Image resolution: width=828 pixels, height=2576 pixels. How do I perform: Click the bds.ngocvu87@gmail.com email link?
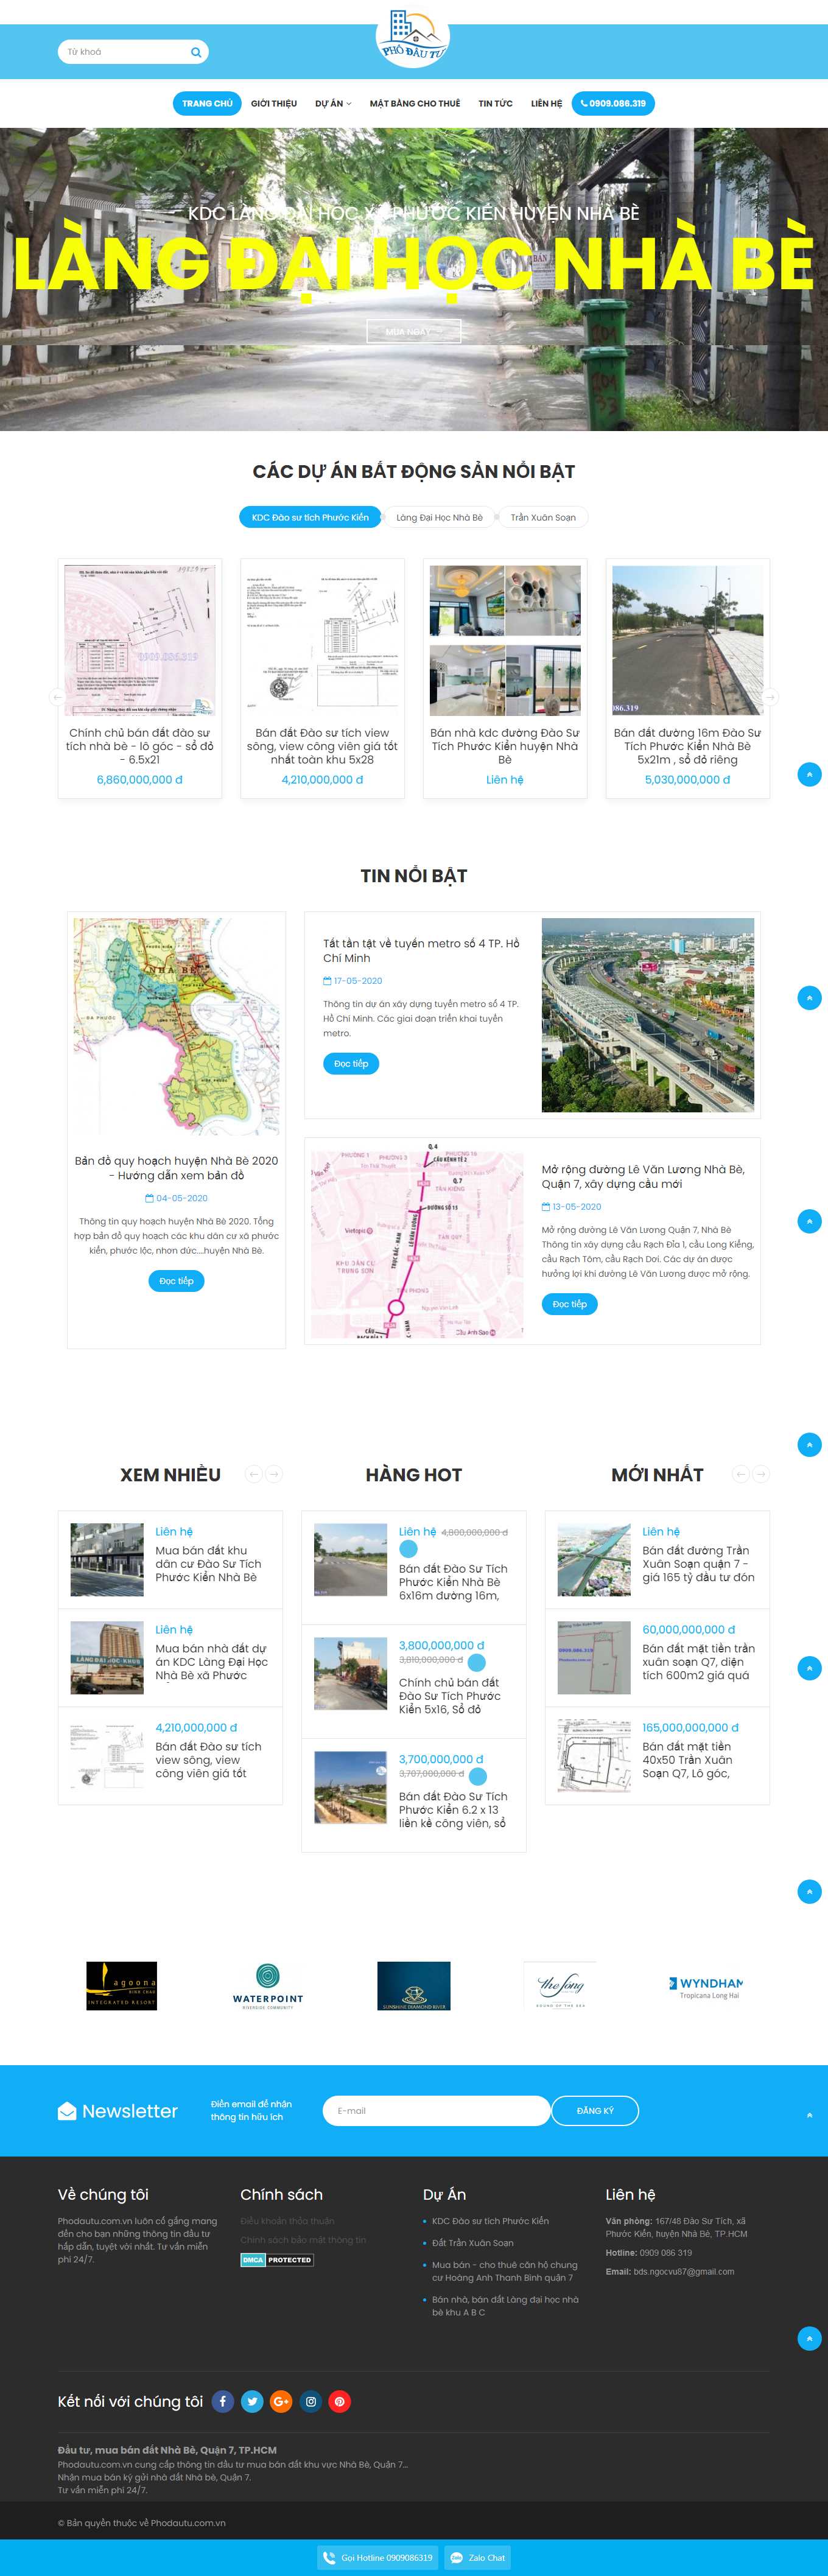684,2271
